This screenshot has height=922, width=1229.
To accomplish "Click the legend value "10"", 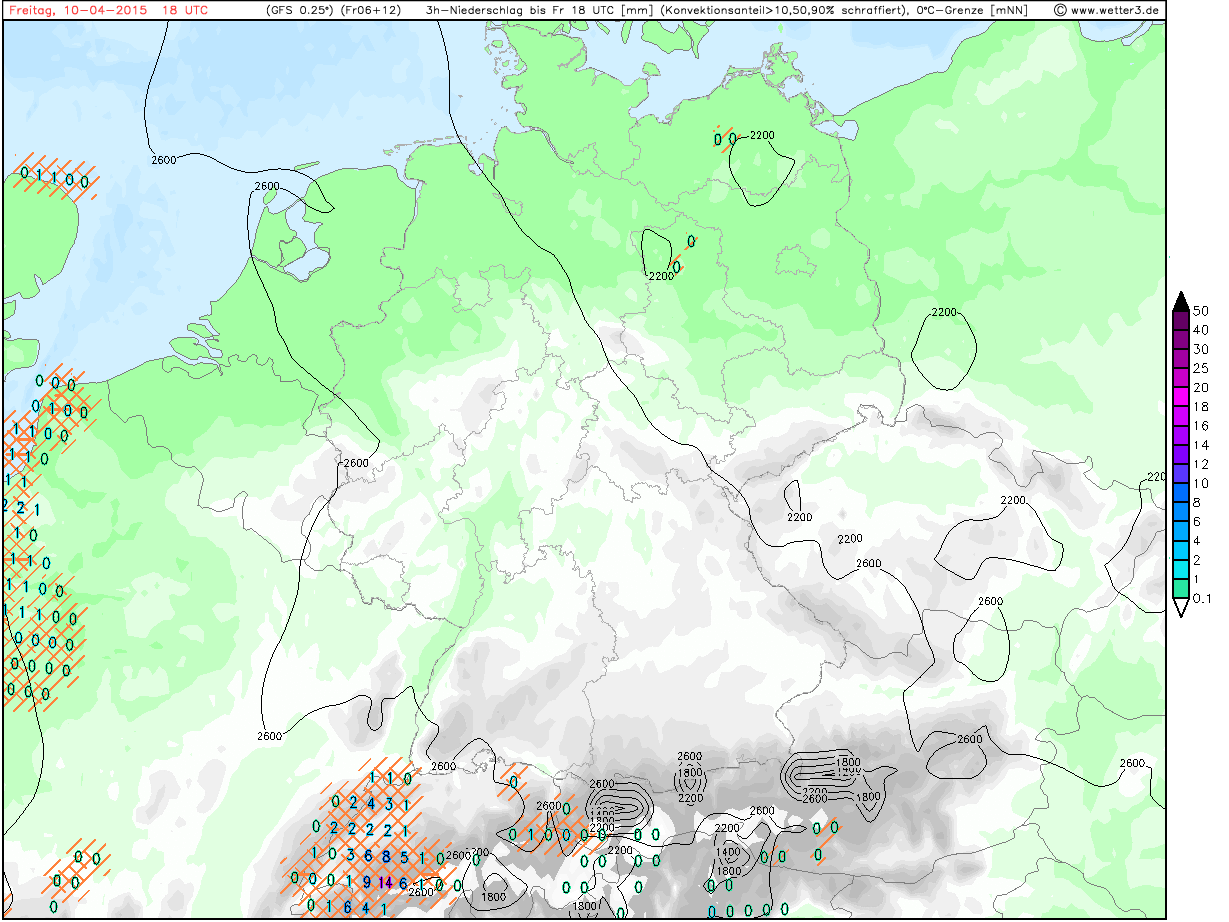I will [x=1201, y=483].
